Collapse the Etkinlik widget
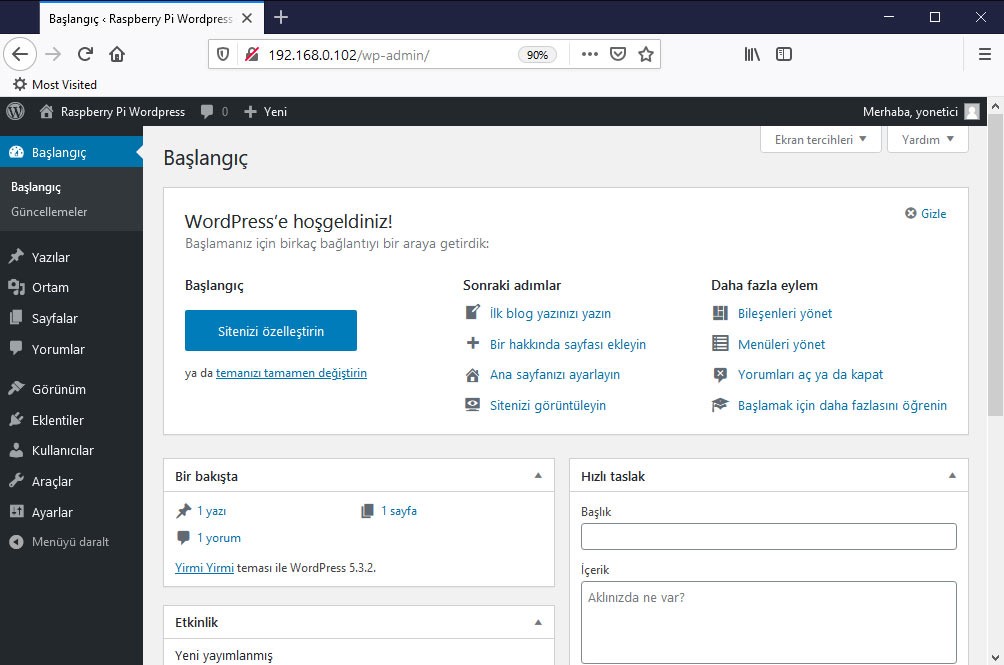This screenshot has width=1004, height=665. pyautogui.click(x=538, y=622)
